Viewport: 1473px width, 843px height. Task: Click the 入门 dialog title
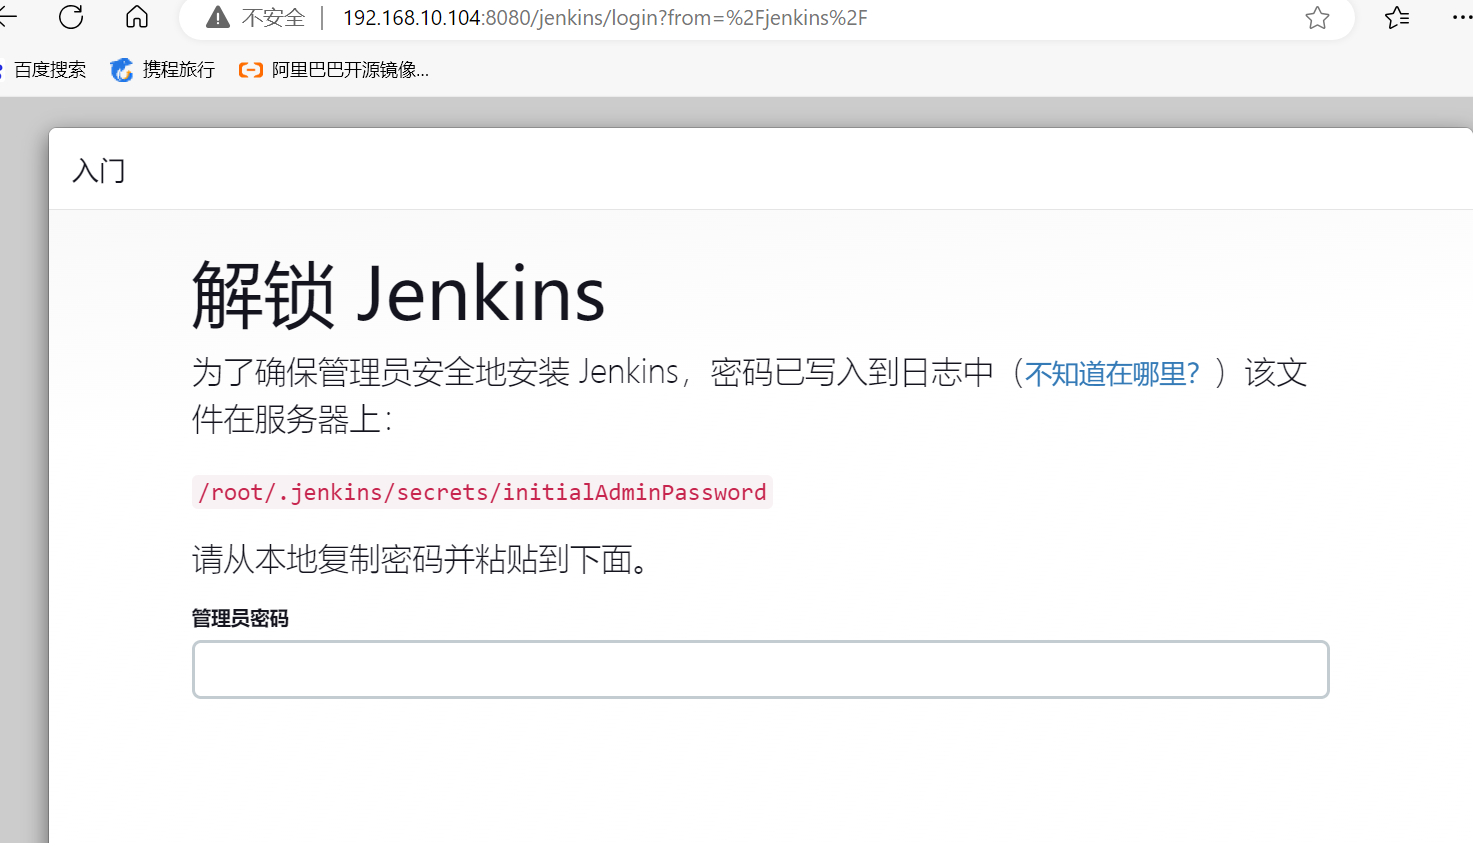99,171
